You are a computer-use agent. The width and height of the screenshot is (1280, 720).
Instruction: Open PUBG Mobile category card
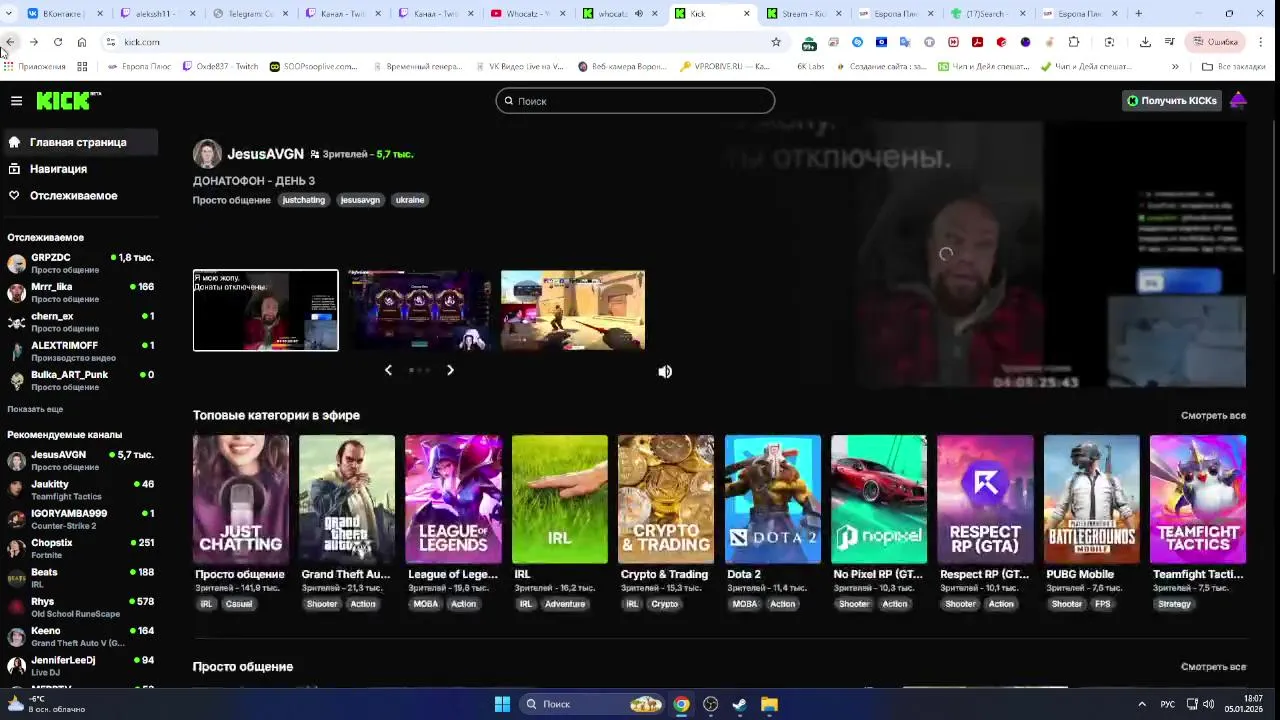(x=1092, y=499)
